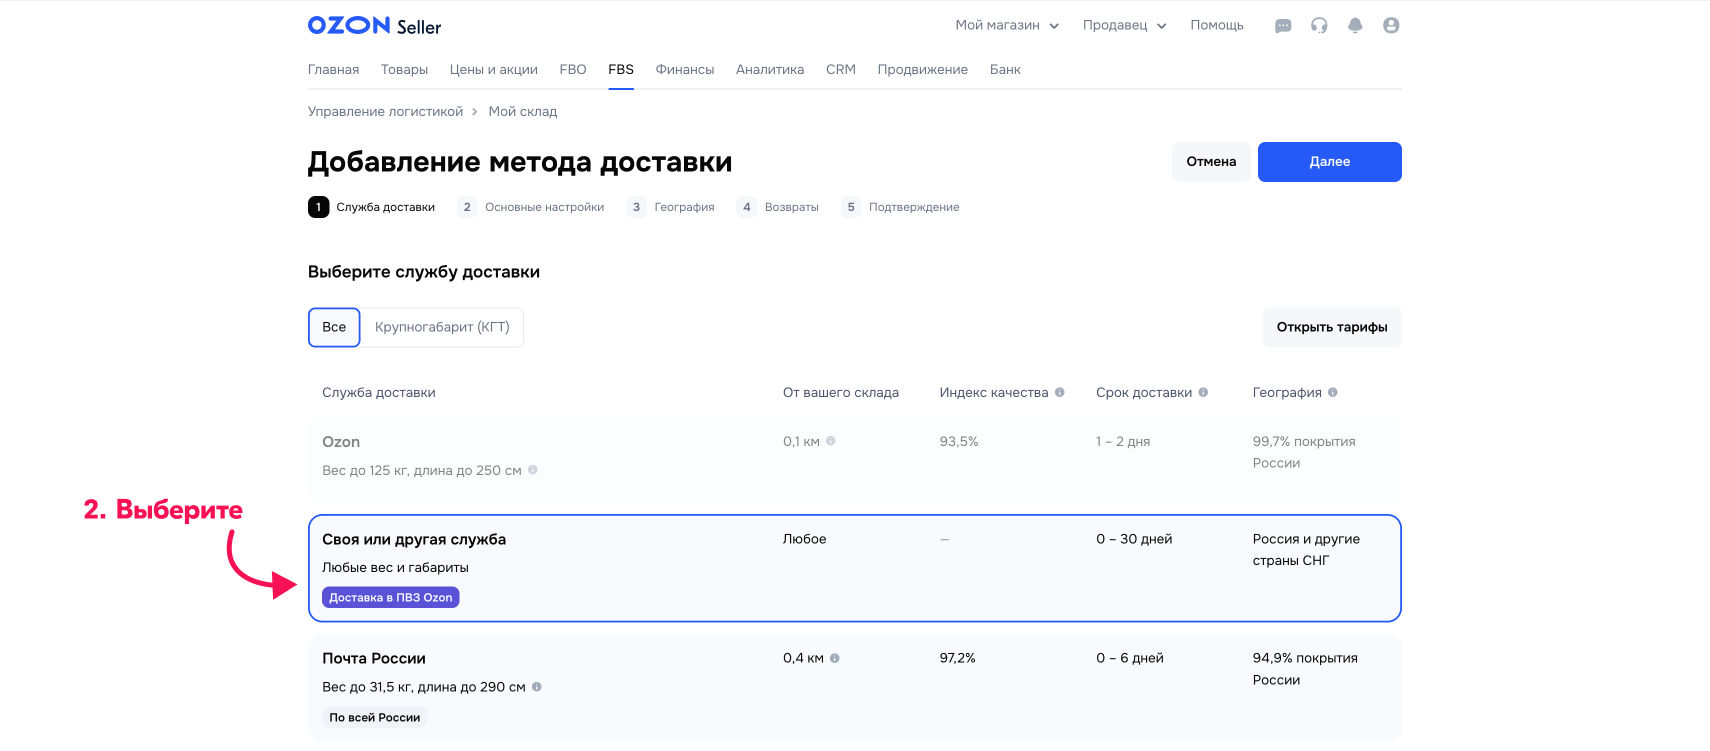This screenshot has height=751, width=1710.
Task: Click Открыть тарифы button
Action: [x=1332, y=327]
